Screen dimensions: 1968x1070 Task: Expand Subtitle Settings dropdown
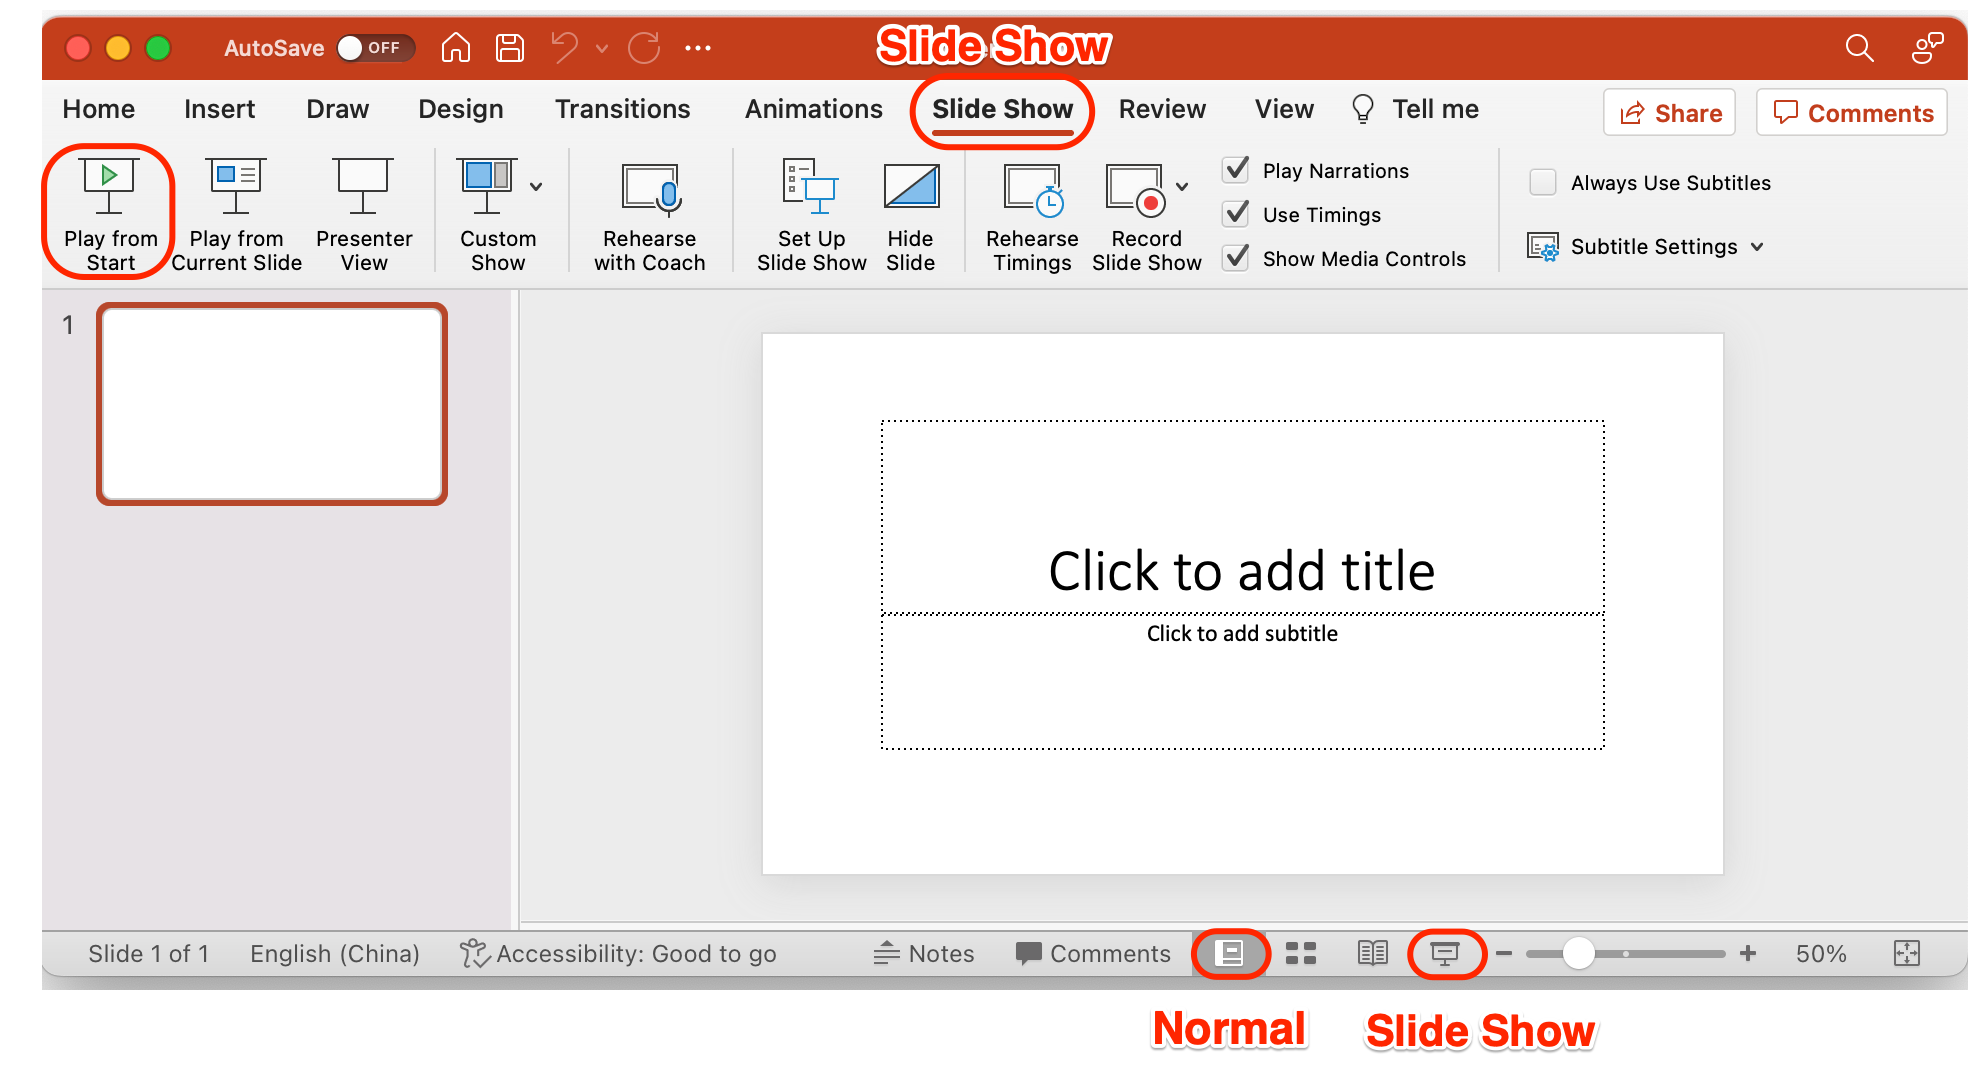(1757, 247)
